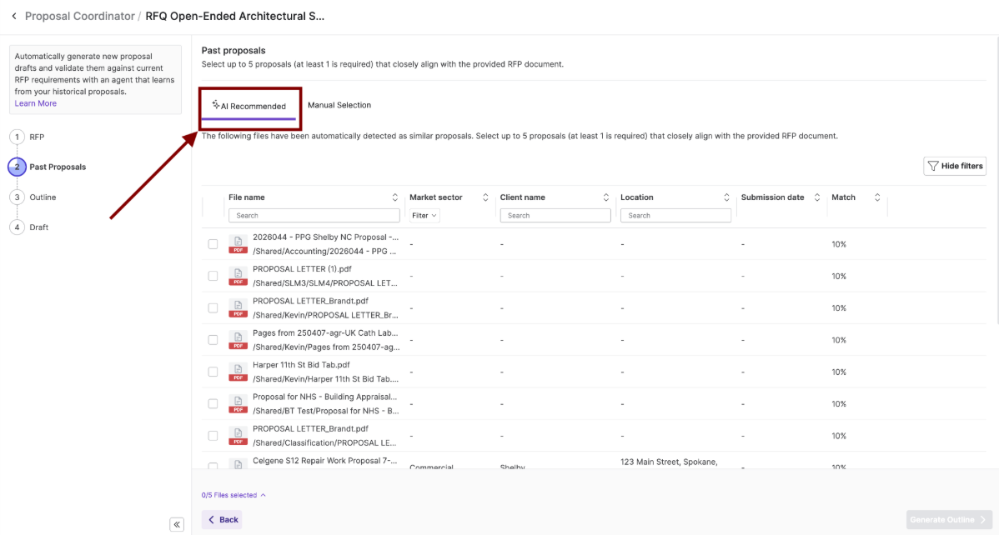Open the Market sector Filter dropdown
This screenshot has width=999, height=535.
pyautogui.click(x=424, y=215)
